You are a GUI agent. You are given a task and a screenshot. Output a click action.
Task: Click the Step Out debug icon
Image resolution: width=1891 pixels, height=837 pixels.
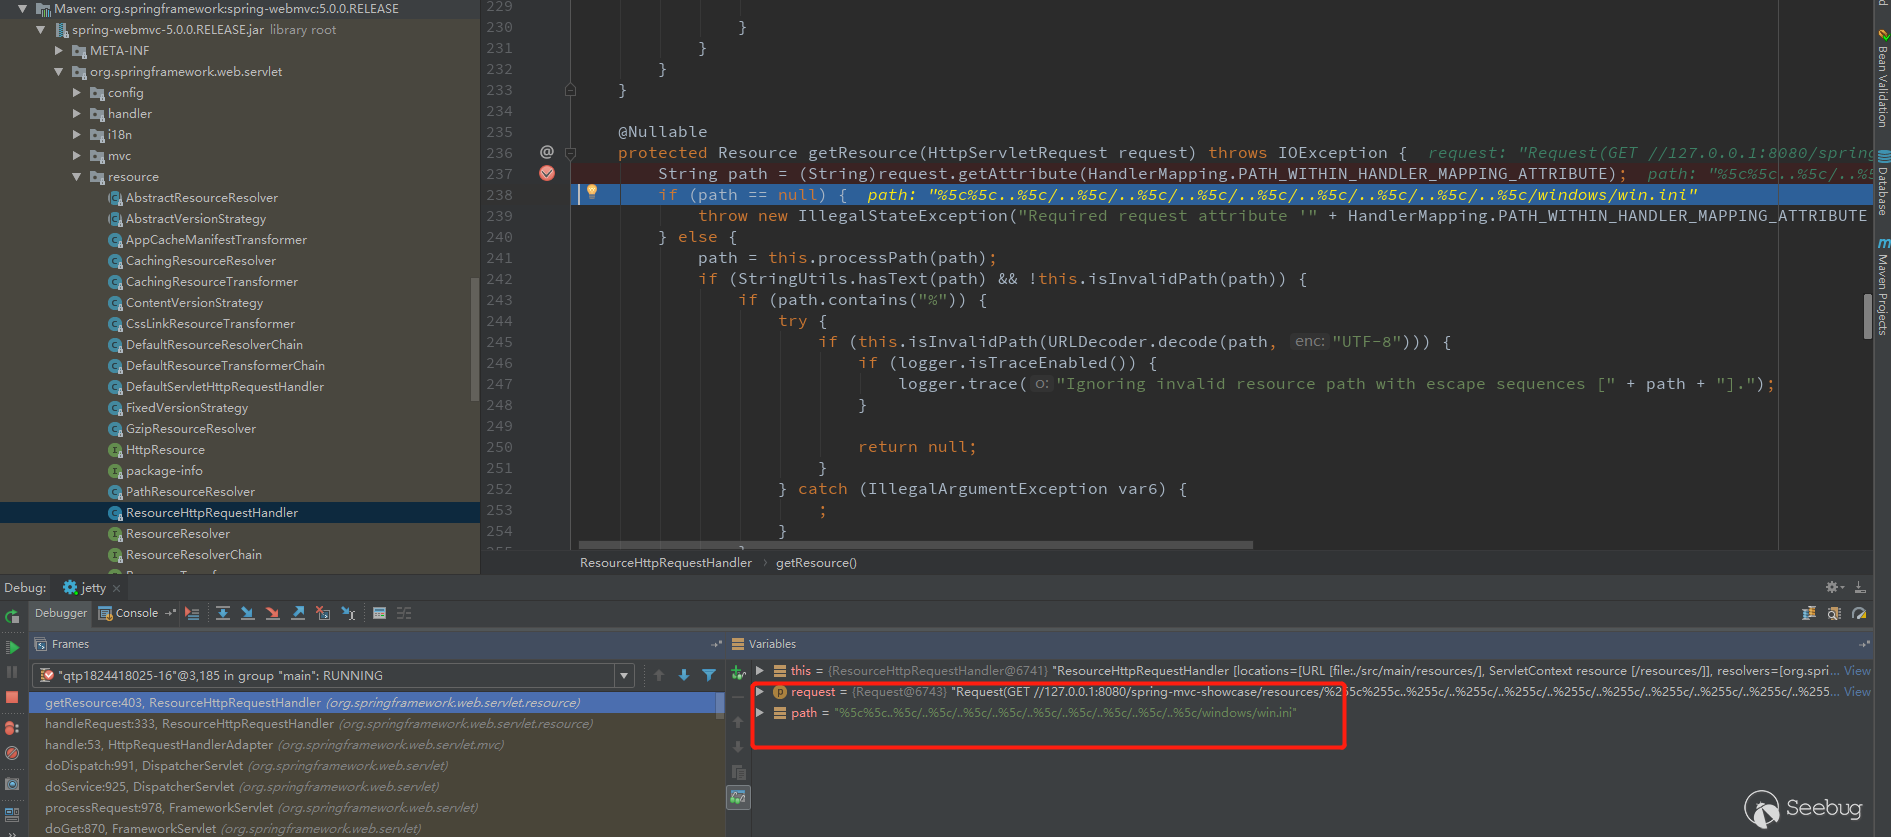tap(298, 613)
